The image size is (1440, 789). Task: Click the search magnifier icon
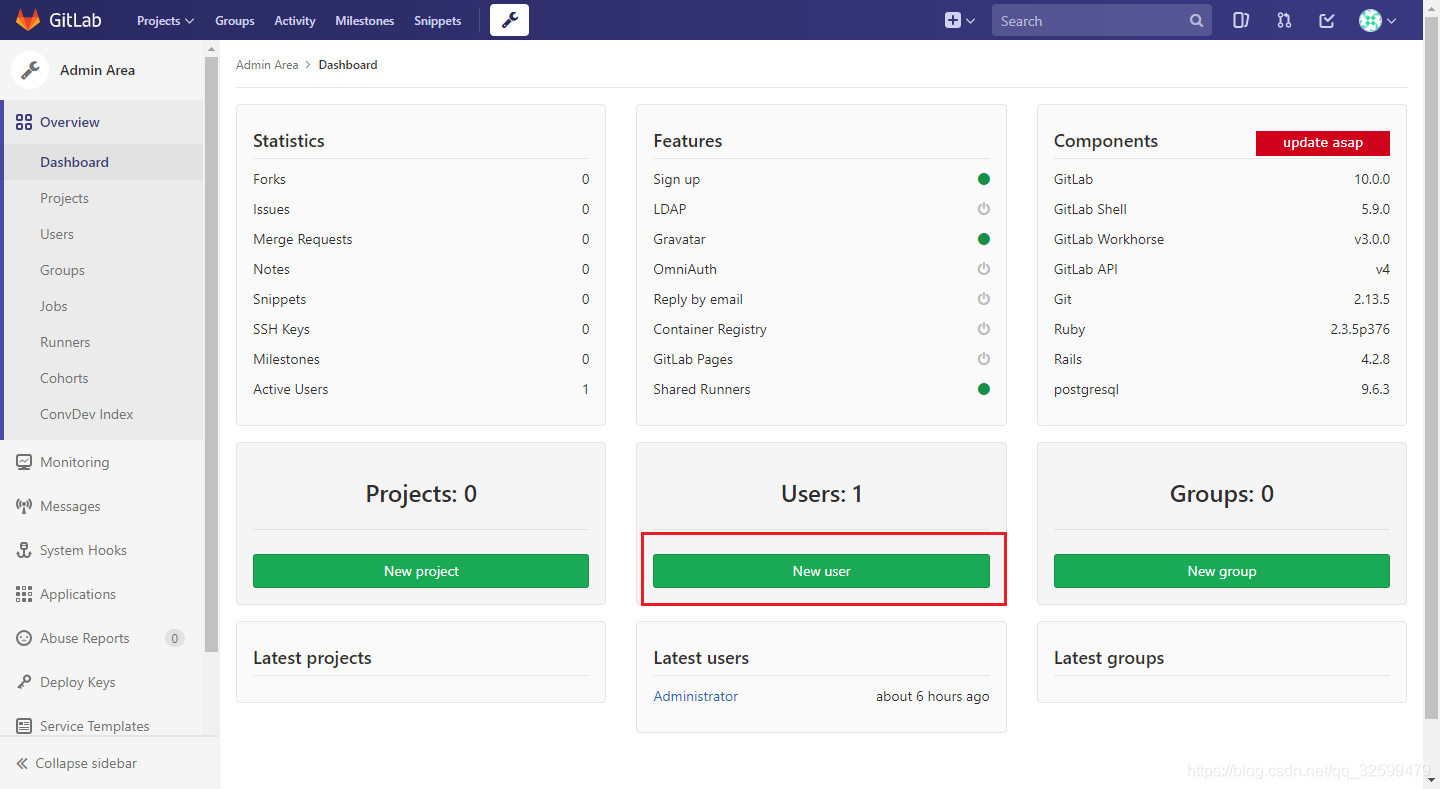1196,20
